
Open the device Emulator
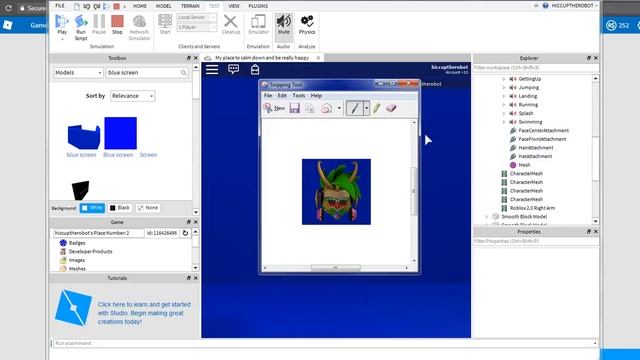[x=258, y=21]
